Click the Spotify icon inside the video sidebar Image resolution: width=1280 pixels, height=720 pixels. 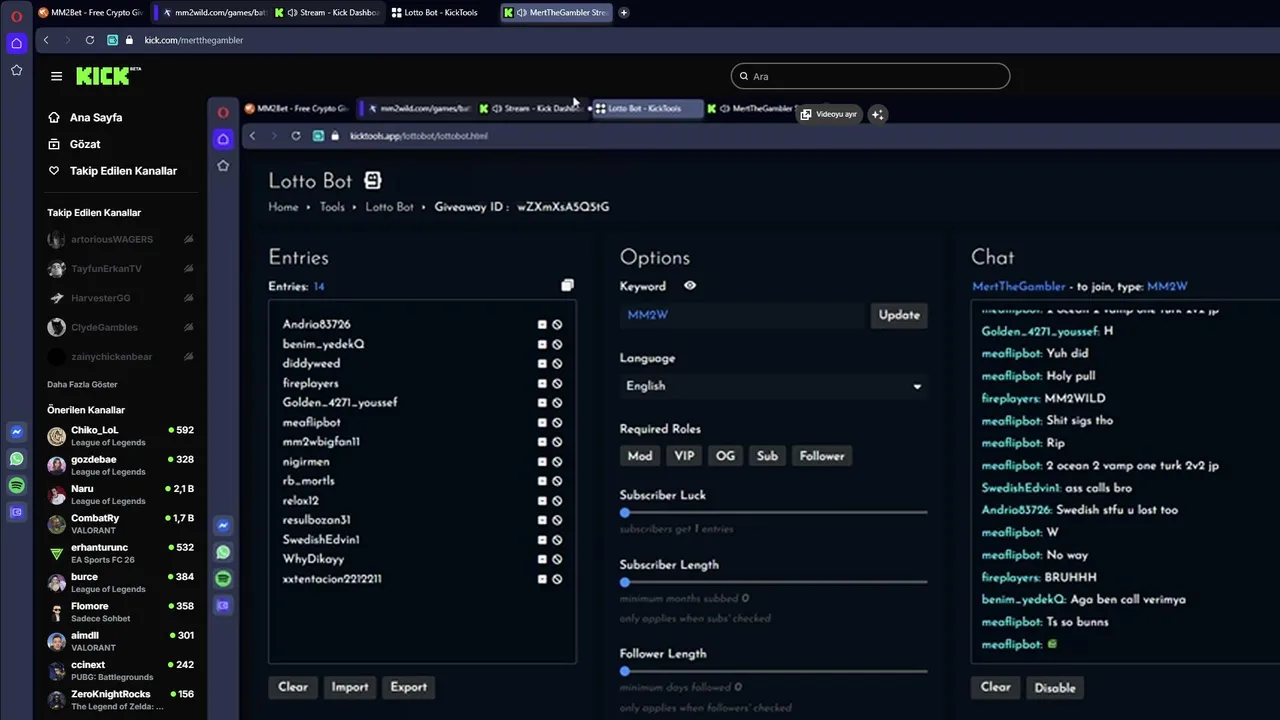223,578
